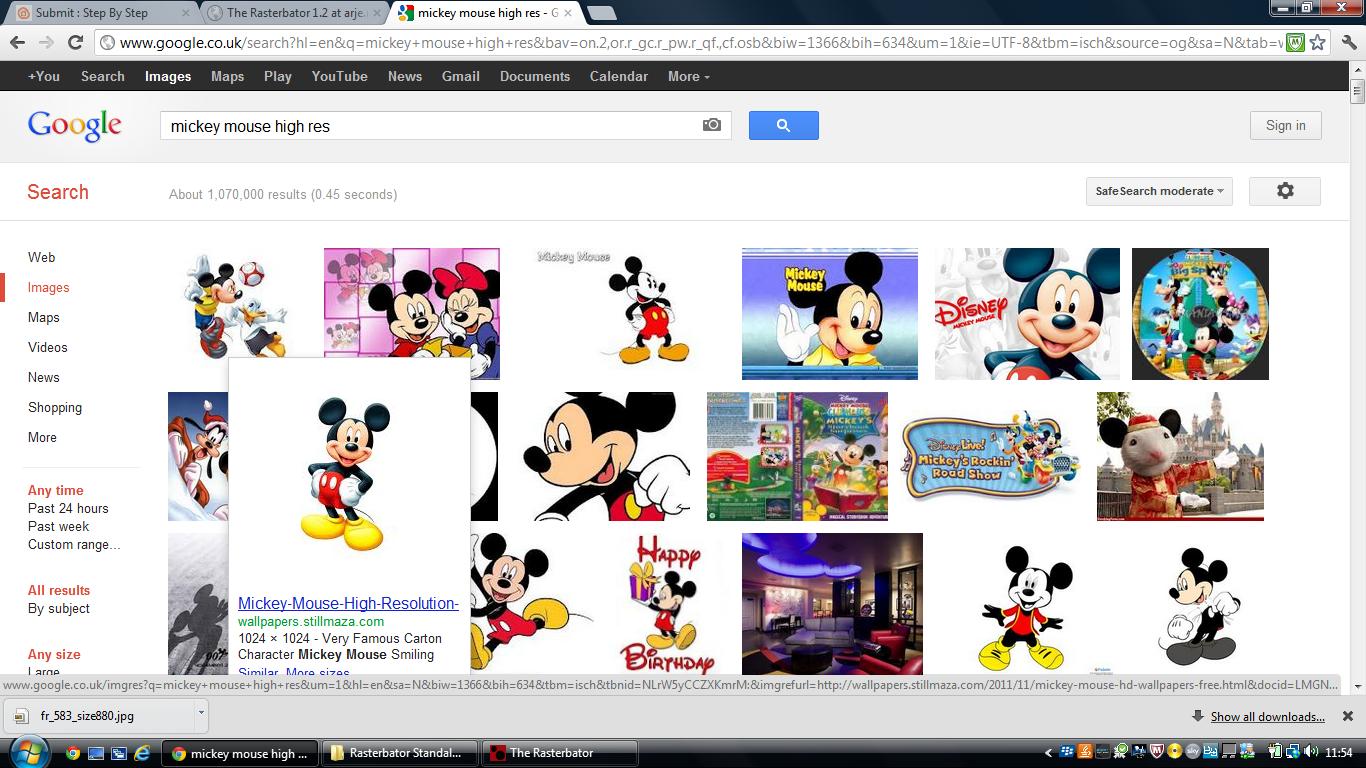Click the browser forward arrow
Viewport: 1366px width, 768px height.
46,42
